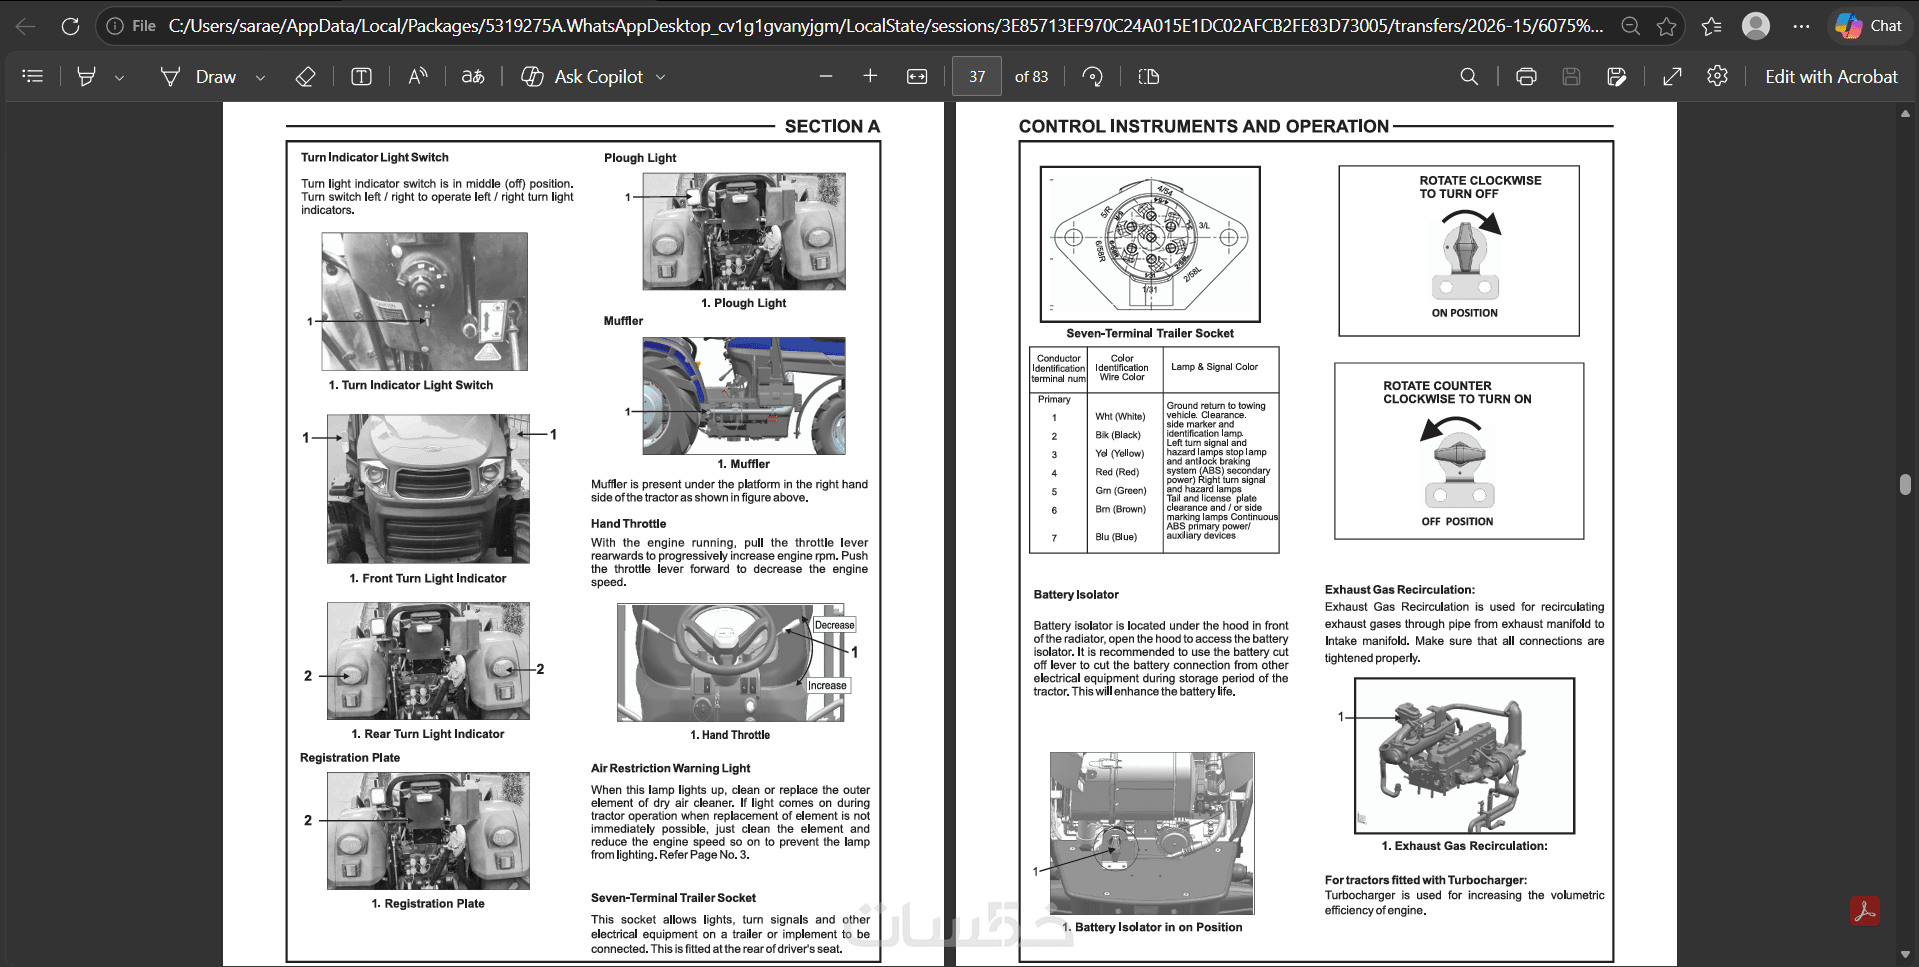1919x967 pixels.
Task: Click the 'Increase' label on throttle image
Action: click(827, 686)
